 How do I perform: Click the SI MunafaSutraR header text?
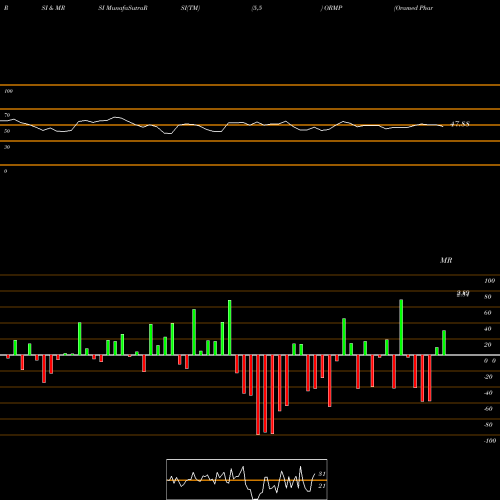pos(123,8)
